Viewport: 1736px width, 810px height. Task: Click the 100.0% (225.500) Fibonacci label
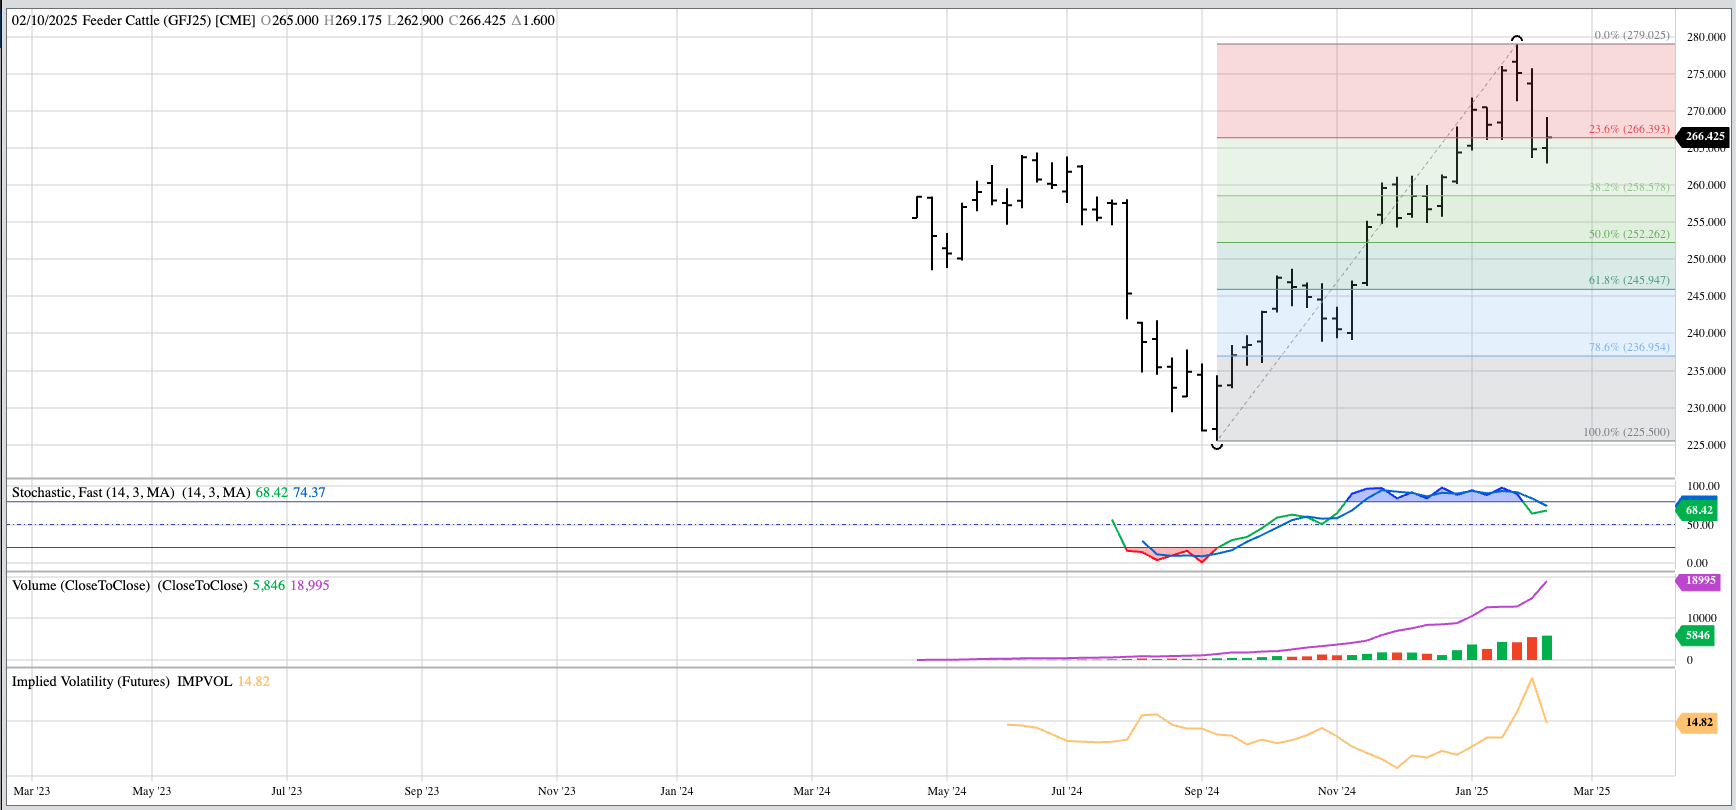[x=1625, y=432]
